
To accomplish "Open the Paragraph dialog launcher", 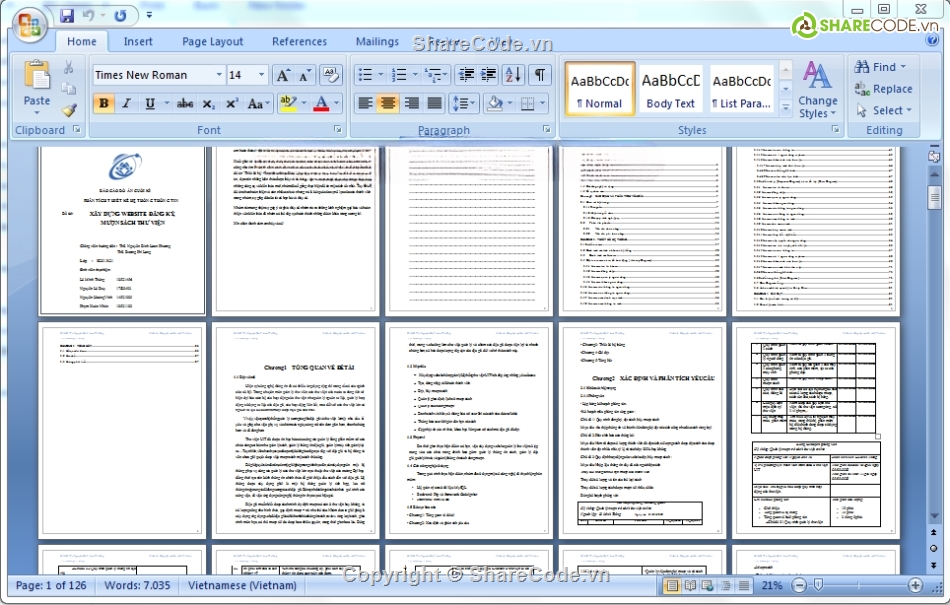I will (x=546, y=129).
